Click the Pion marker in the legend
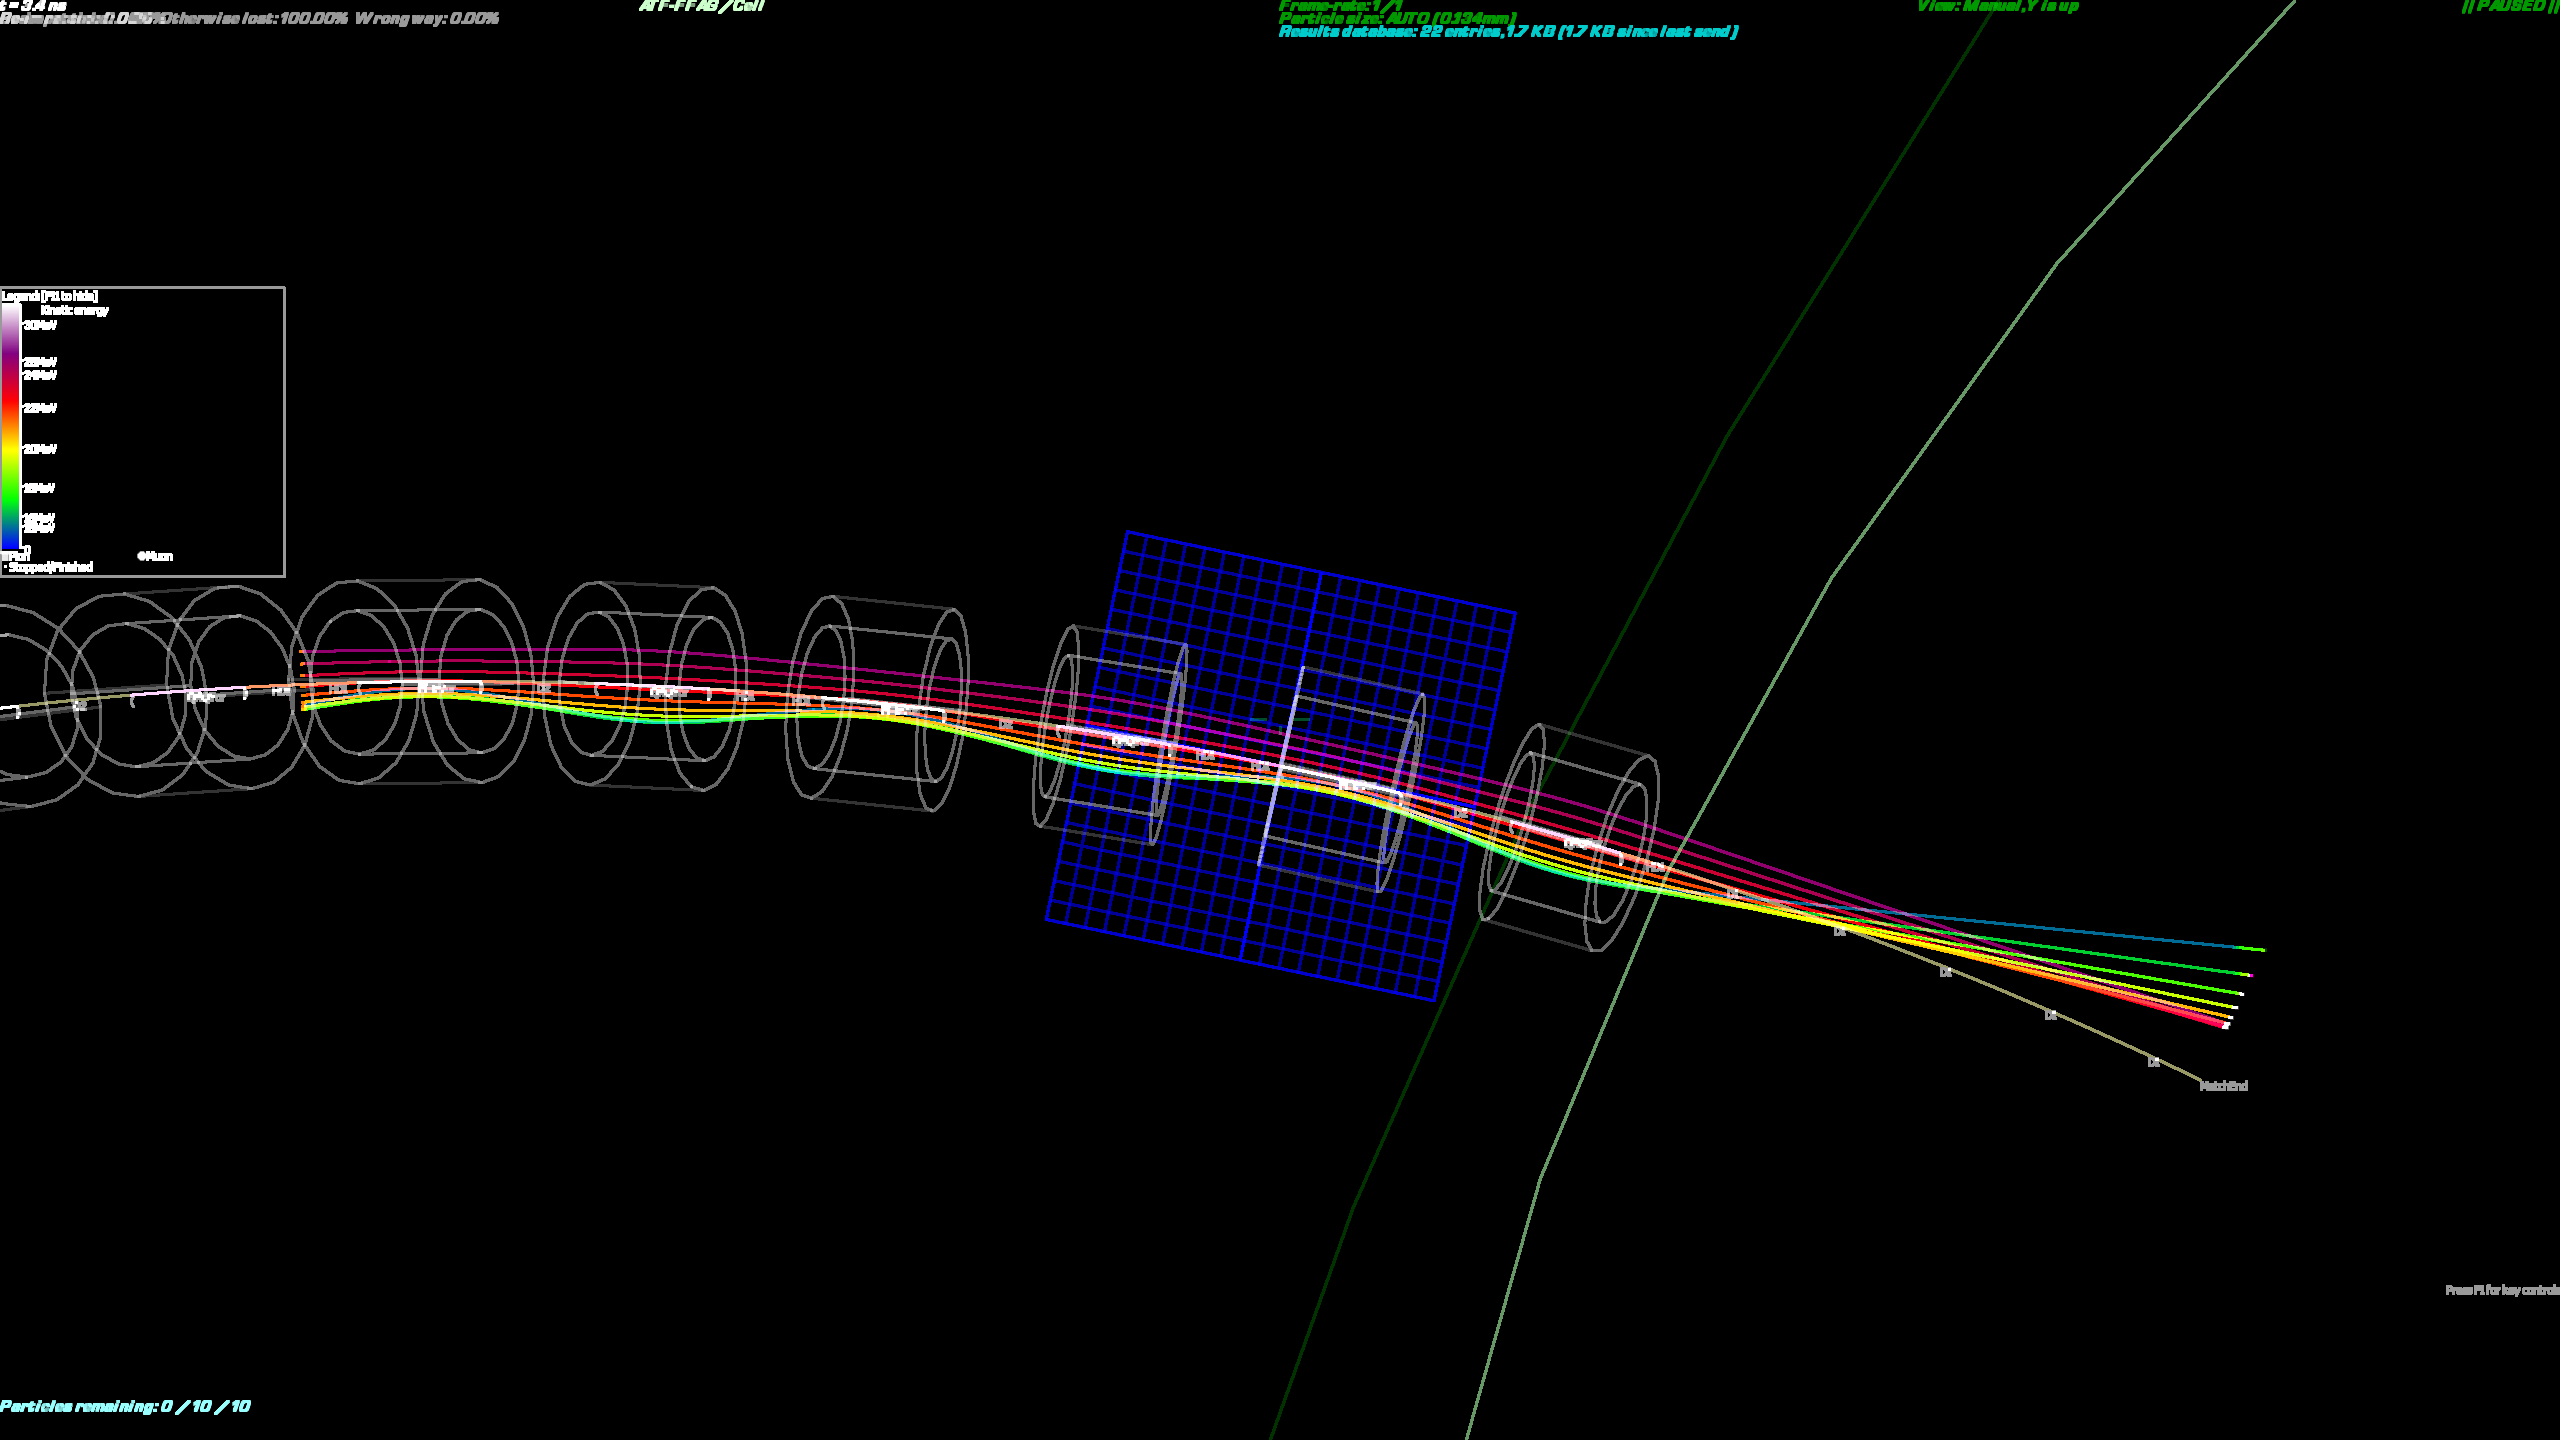 (5, 557)
